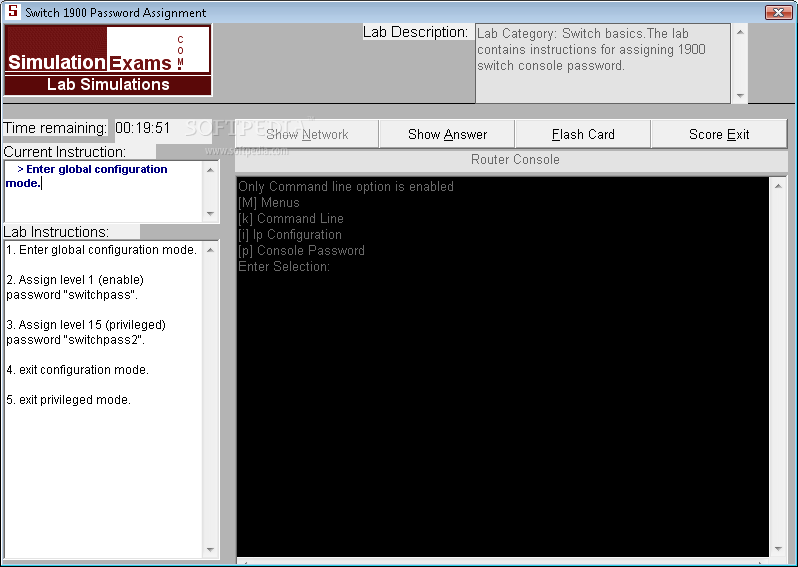Click instruction '1. Enter global configuration mode.'
The width and height of the screenshot is (798, 567).
101,250
